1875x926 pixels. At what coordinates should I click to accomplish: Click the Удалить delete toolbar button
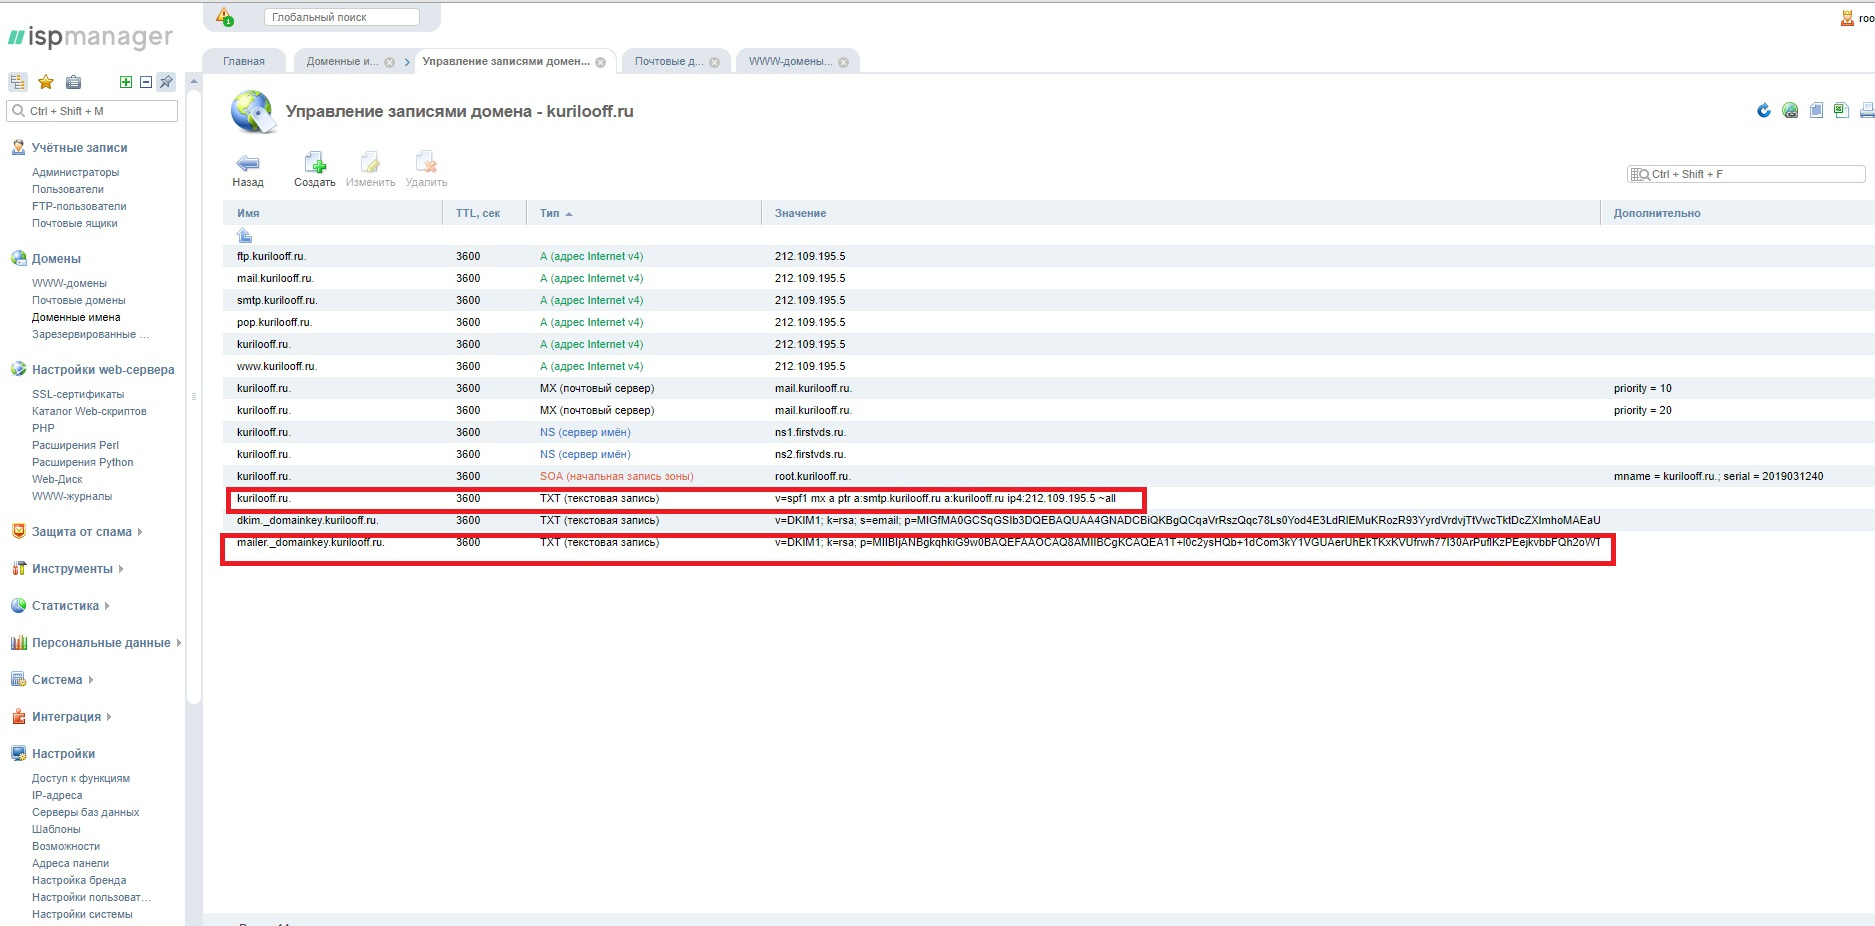tap(426, 170)
